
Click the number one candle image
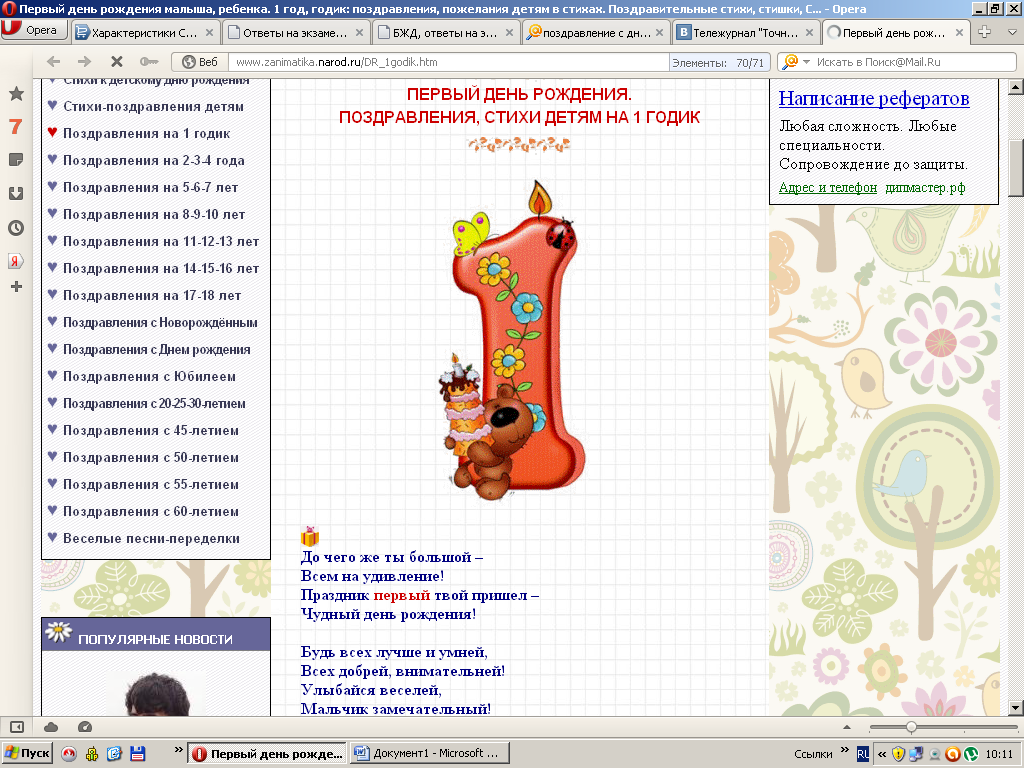tap(513, 342)
